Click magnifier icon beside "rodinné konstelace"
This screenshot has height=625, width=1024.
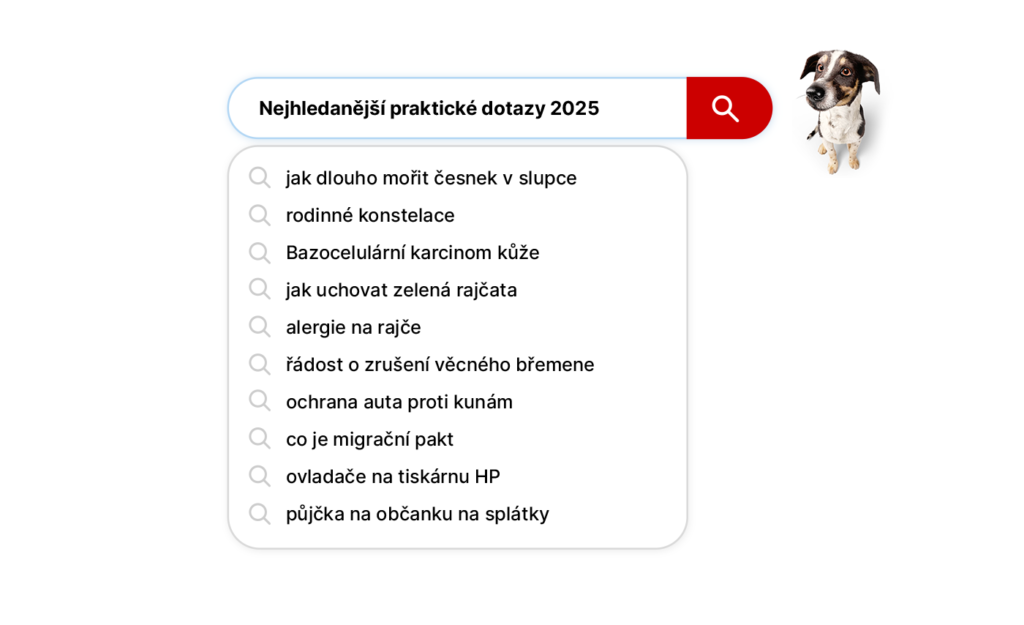point(260,215)
